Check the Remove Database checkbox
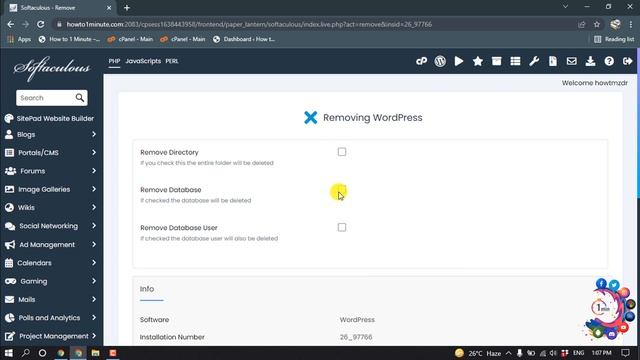The height and width of the screenshot is (360, 640). coord(342,190)
